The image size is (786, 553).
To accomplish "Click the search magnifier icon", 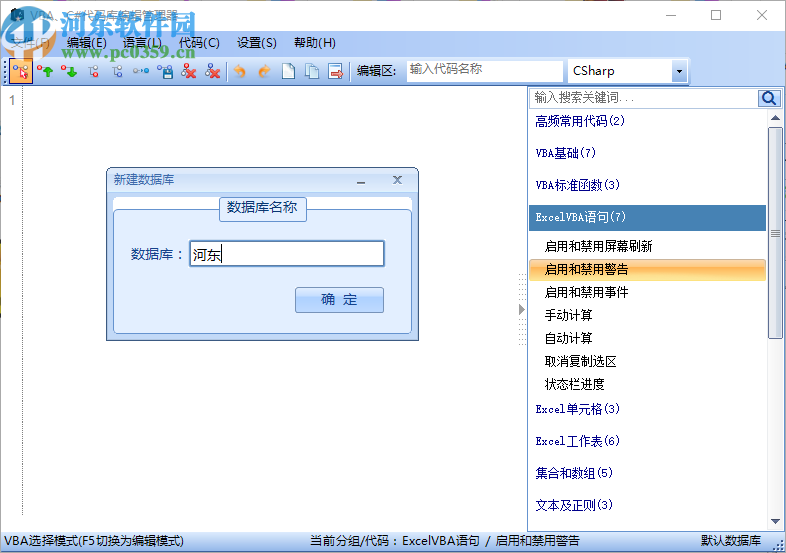I will click(768, 98).
